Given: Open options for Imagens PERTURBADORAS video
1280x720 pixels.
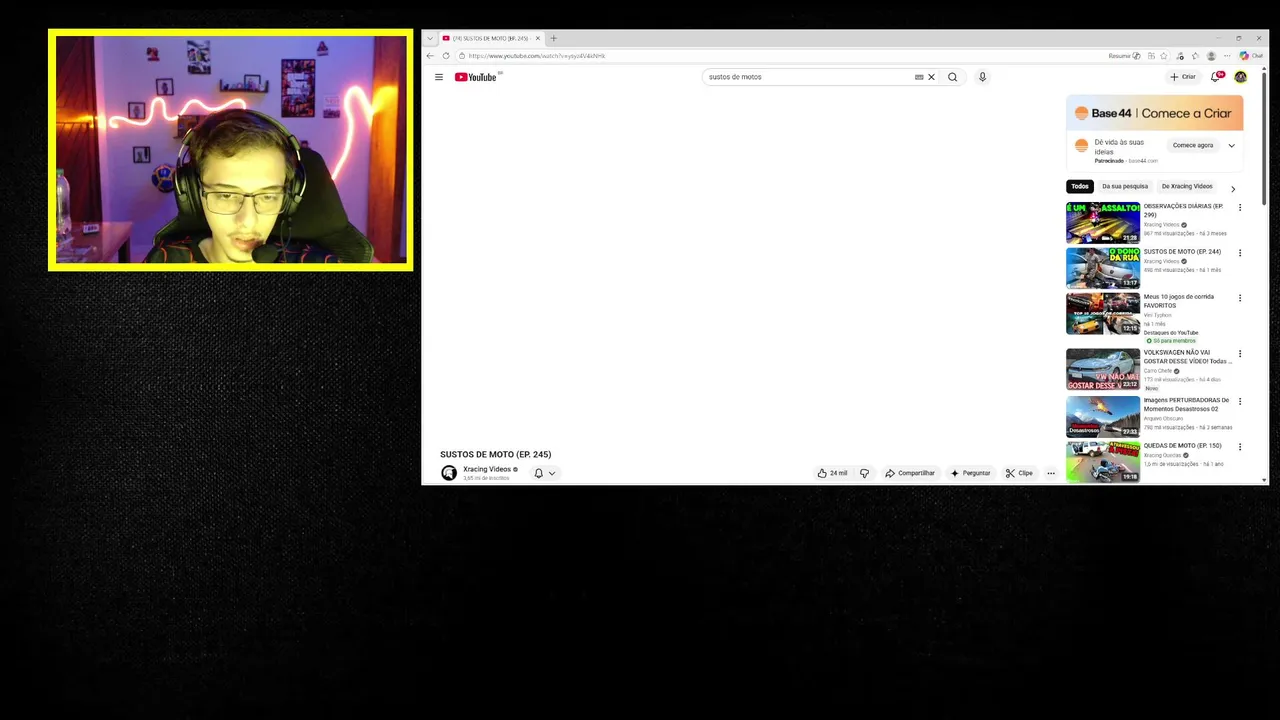Looking at the screenshot, I should [x=1240, y=401].
